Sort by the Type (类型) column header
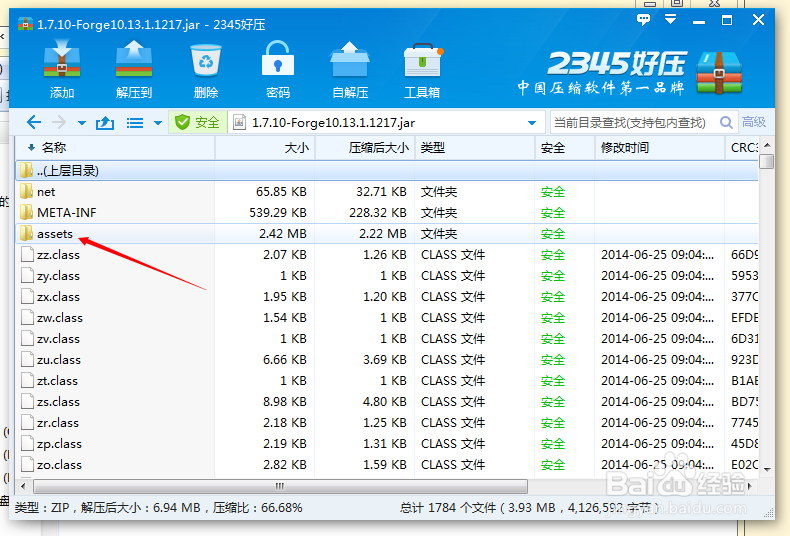This screenshot has width=790, height=536. tap(475, 148)
